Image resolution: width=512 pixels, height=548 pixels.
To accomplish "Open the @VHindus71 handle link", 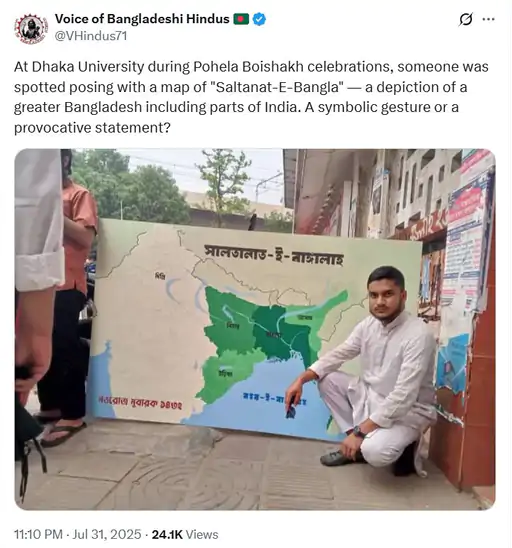I will [91, 36].
